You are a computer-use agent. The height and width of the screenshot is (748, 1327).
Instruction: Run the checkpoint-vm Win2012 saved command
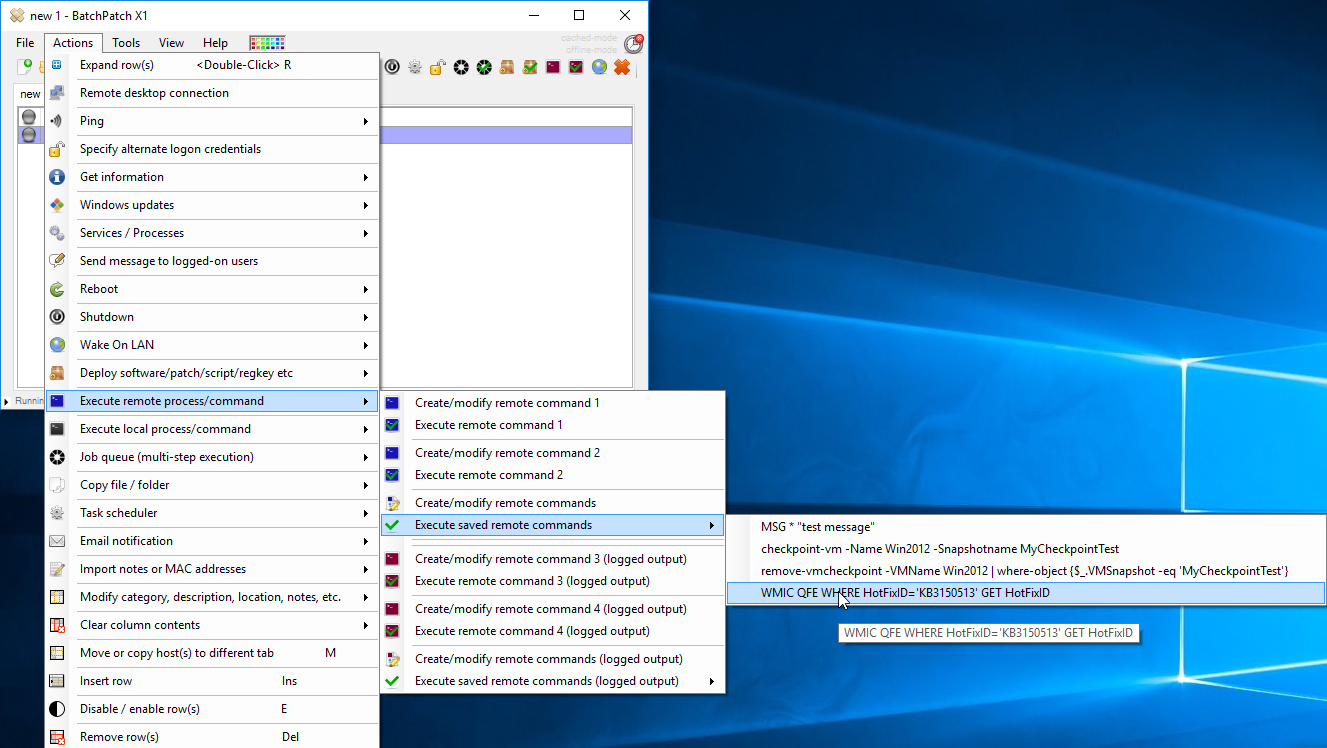[939, 549]
